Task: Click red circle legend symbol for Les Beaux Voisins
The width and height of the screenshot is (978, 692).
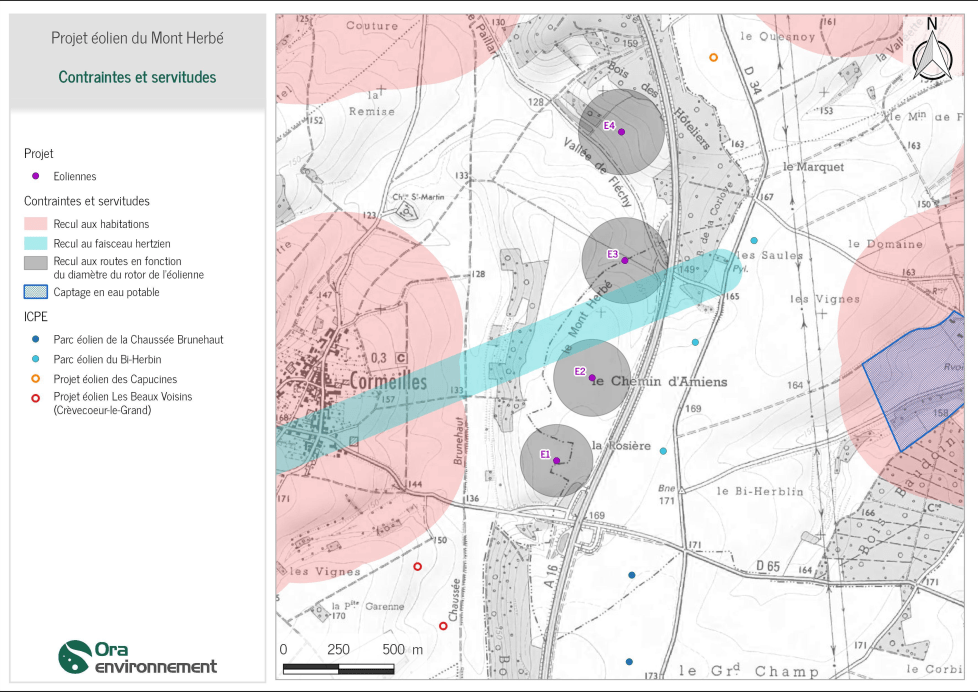Action: [36, 397]
